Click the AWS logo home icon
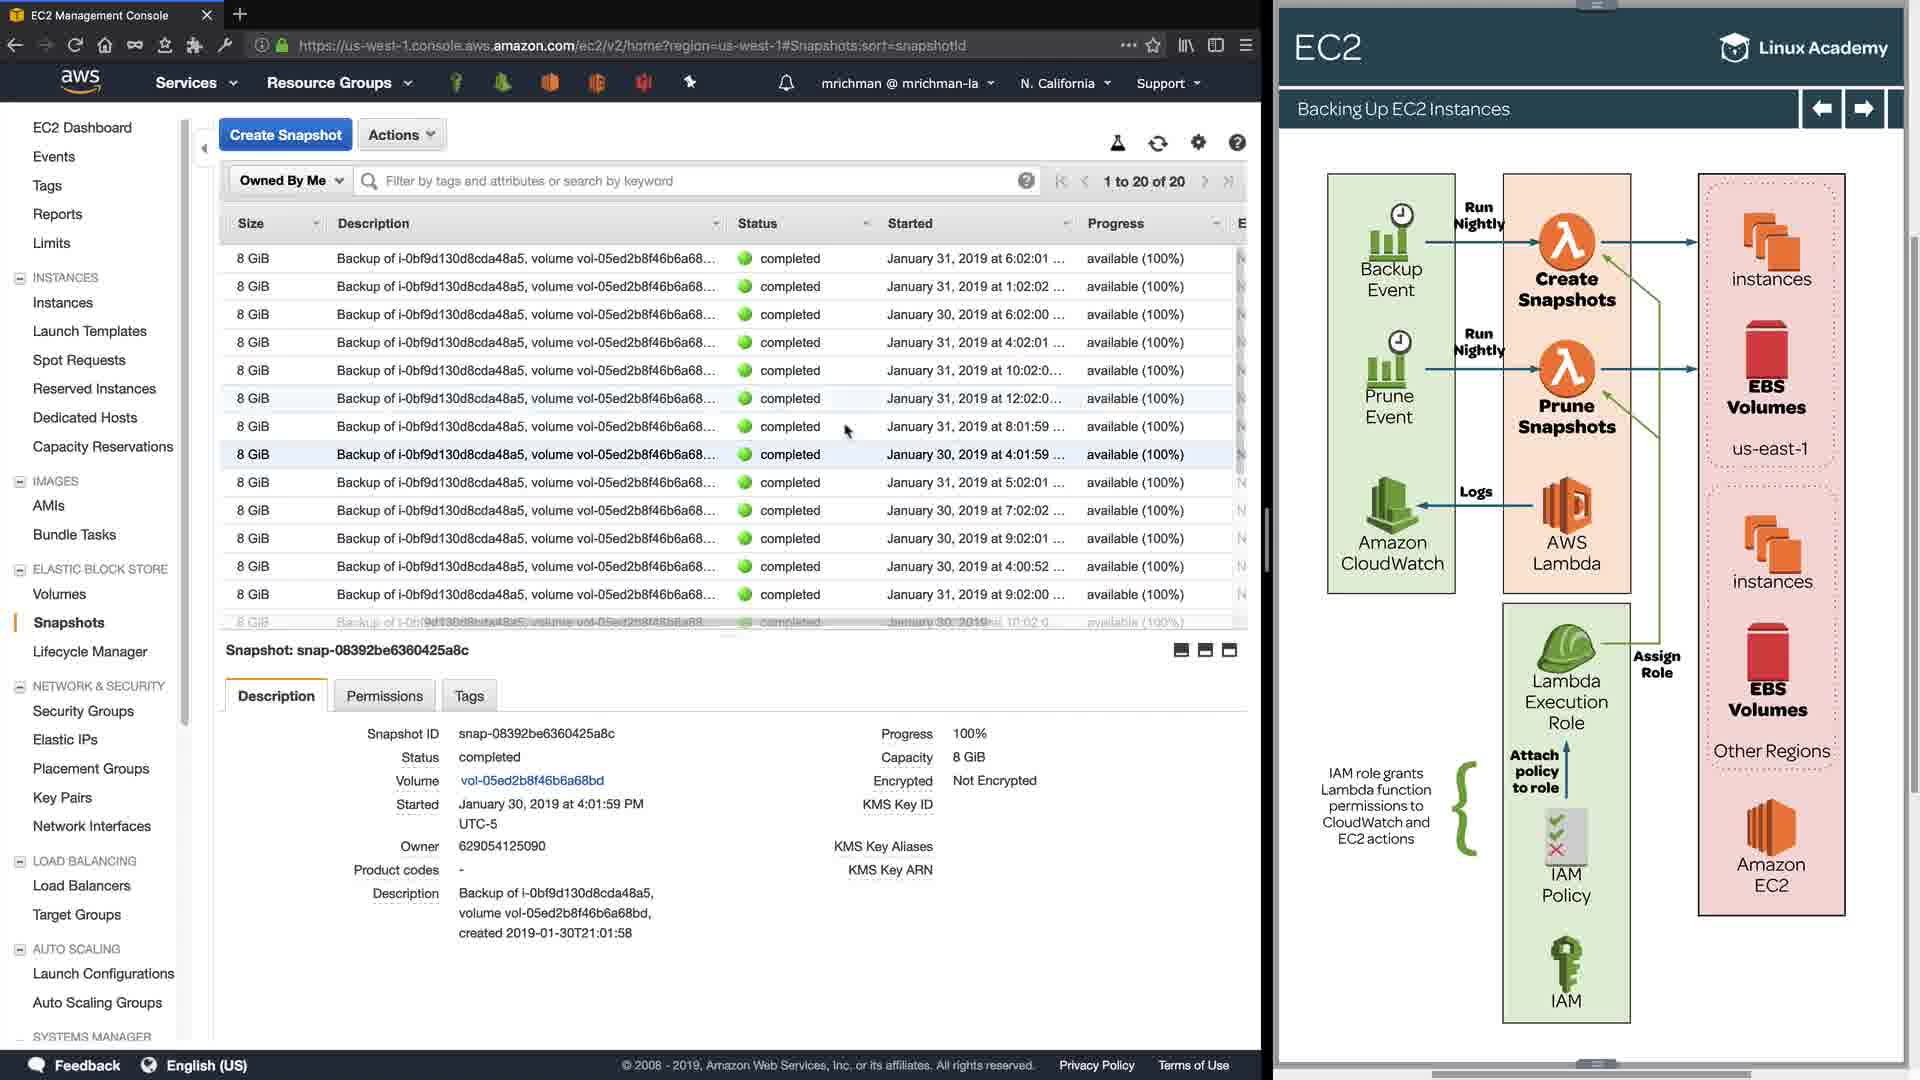 80,81
